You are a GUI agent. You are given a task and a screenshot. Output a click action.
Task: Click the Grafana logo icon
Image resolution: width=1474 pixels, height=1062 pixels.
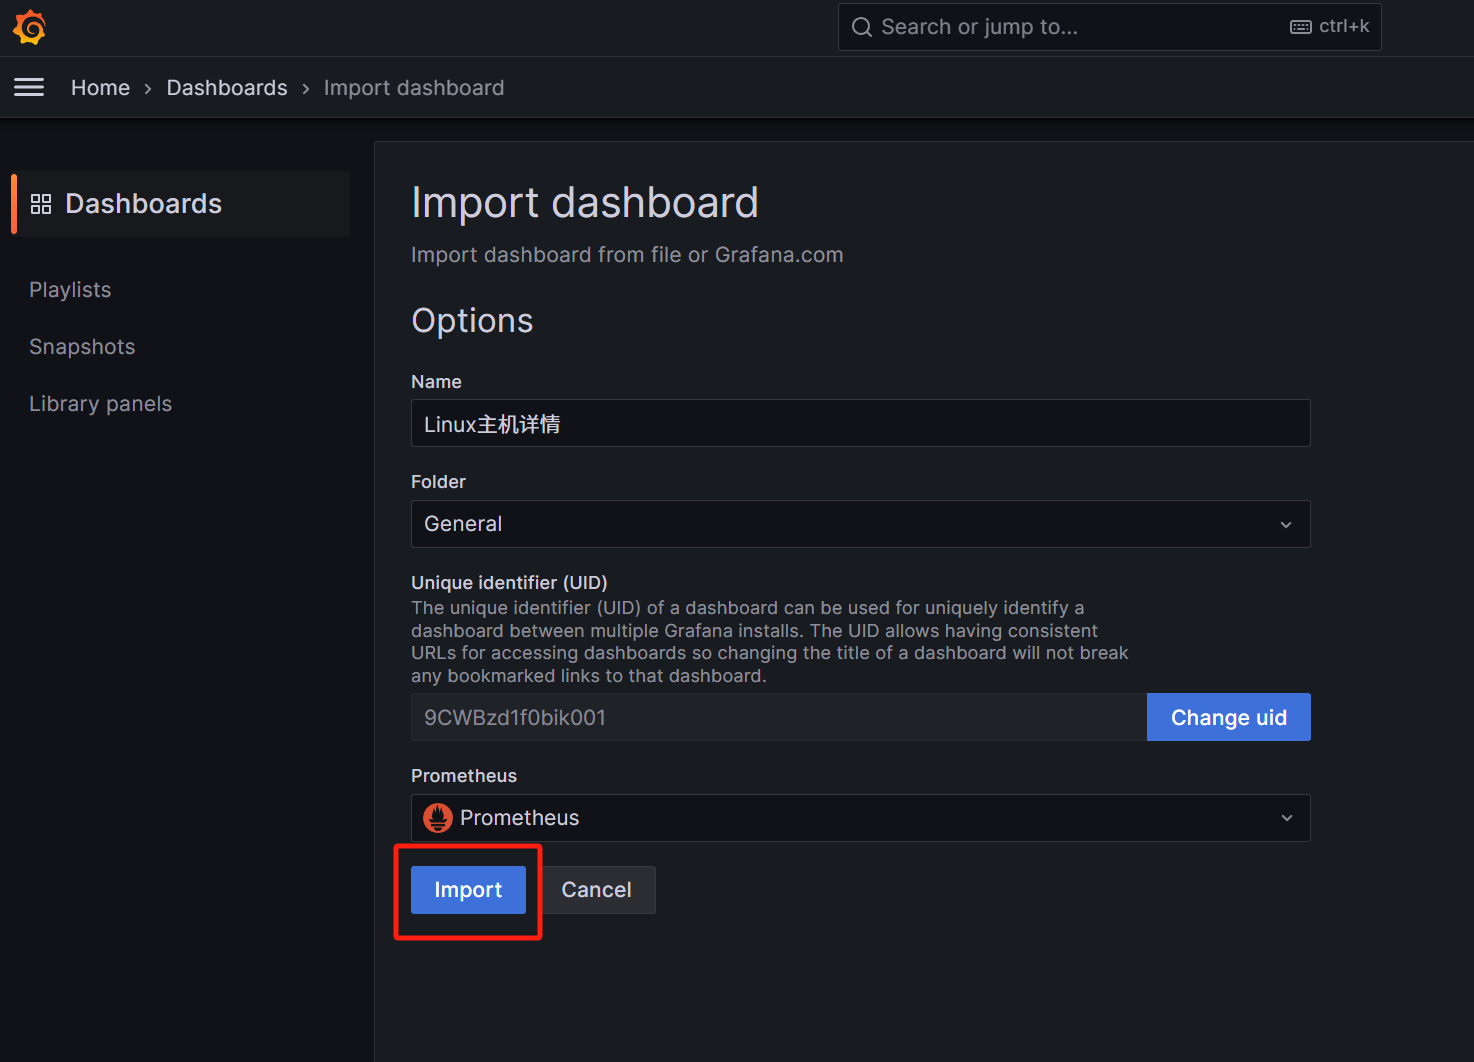30,27
